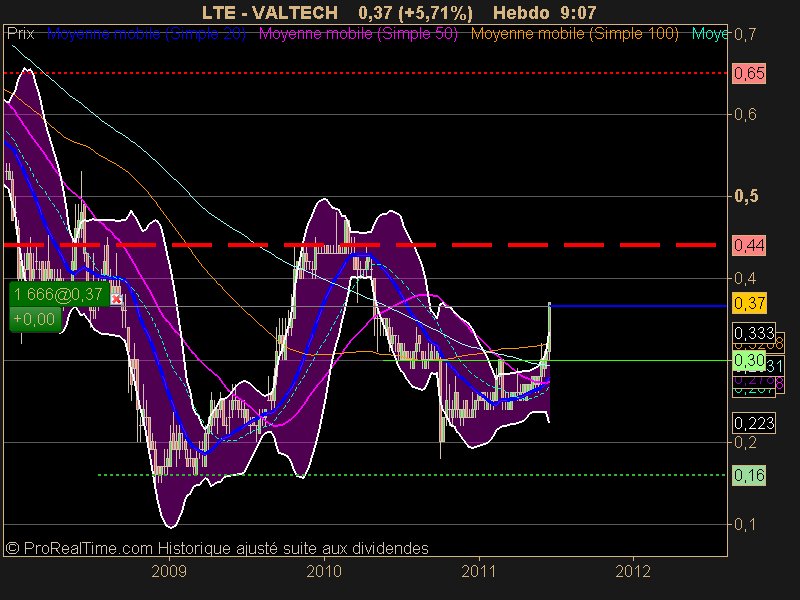Click the 0,4 axis value

(x=745, y=278)
